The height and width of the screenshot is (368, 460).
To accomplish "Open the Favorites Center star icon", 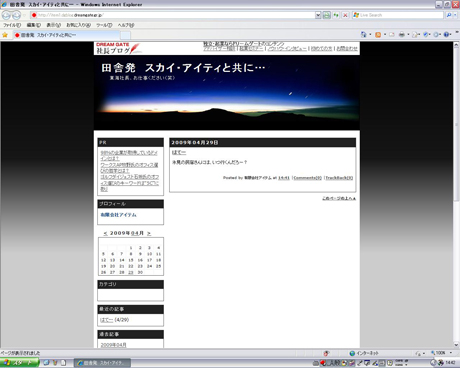I will 5,35.
